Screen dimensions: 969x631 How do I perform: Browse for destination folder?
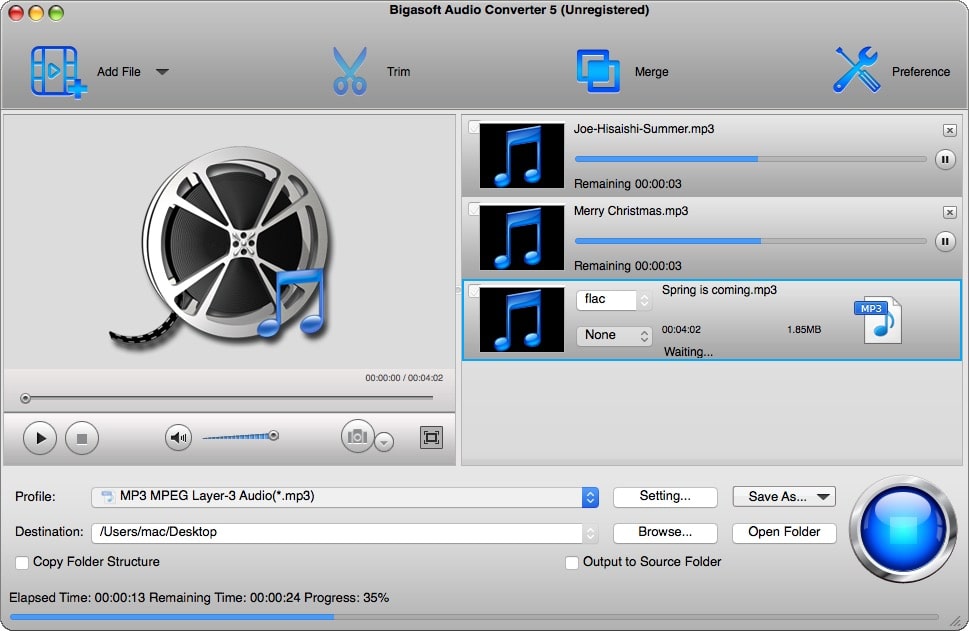pos(665,532)
